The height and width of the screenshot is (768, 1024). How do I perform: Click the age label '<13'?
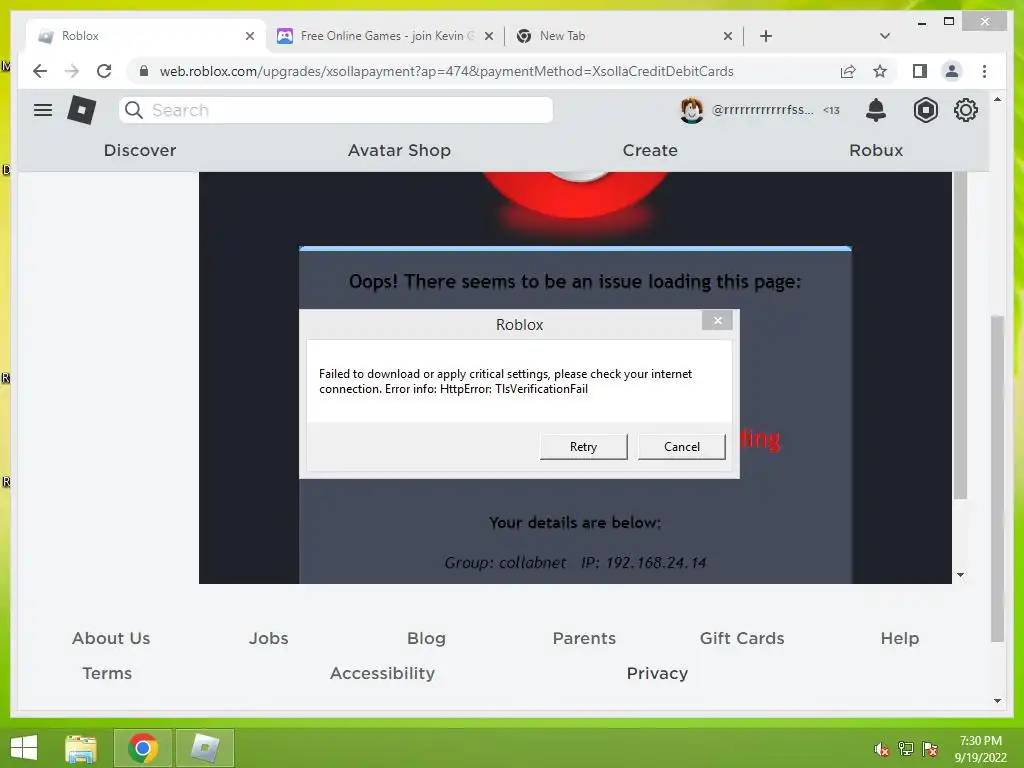tap(831, 110)
